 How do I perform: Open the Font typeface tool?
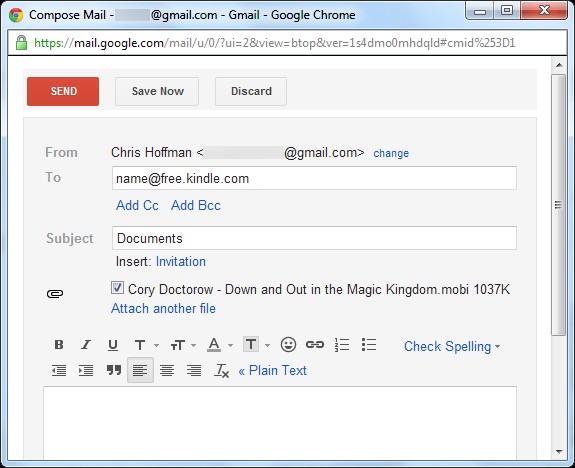pos(140,345)
